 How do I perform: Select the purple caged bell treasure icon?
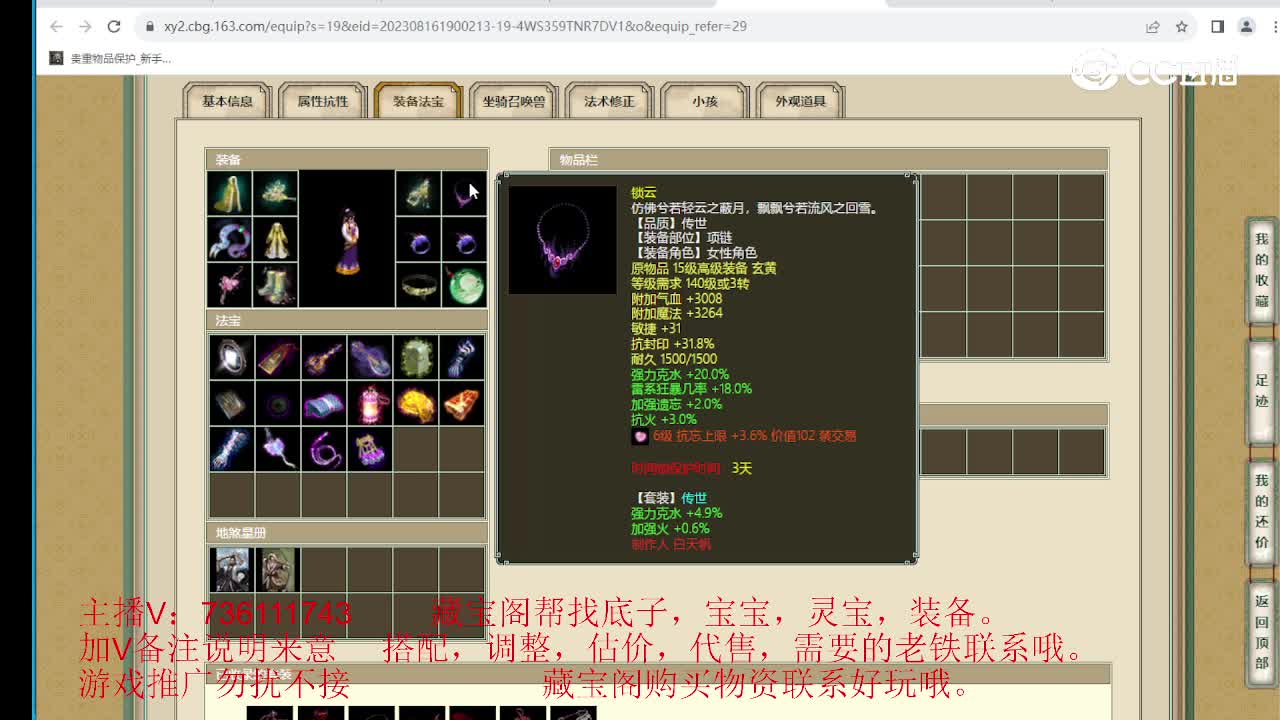click(x=370, y=449)
